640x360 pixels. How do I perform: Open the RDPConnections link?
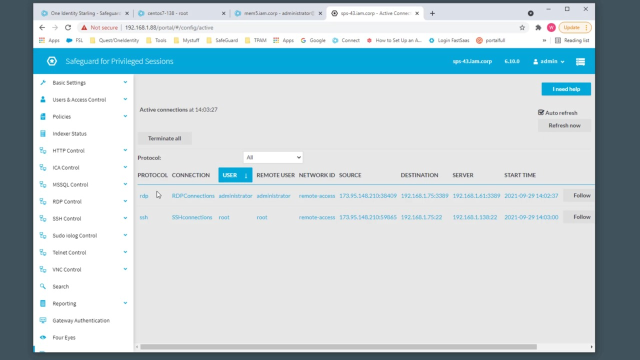[x=193, y=196]
